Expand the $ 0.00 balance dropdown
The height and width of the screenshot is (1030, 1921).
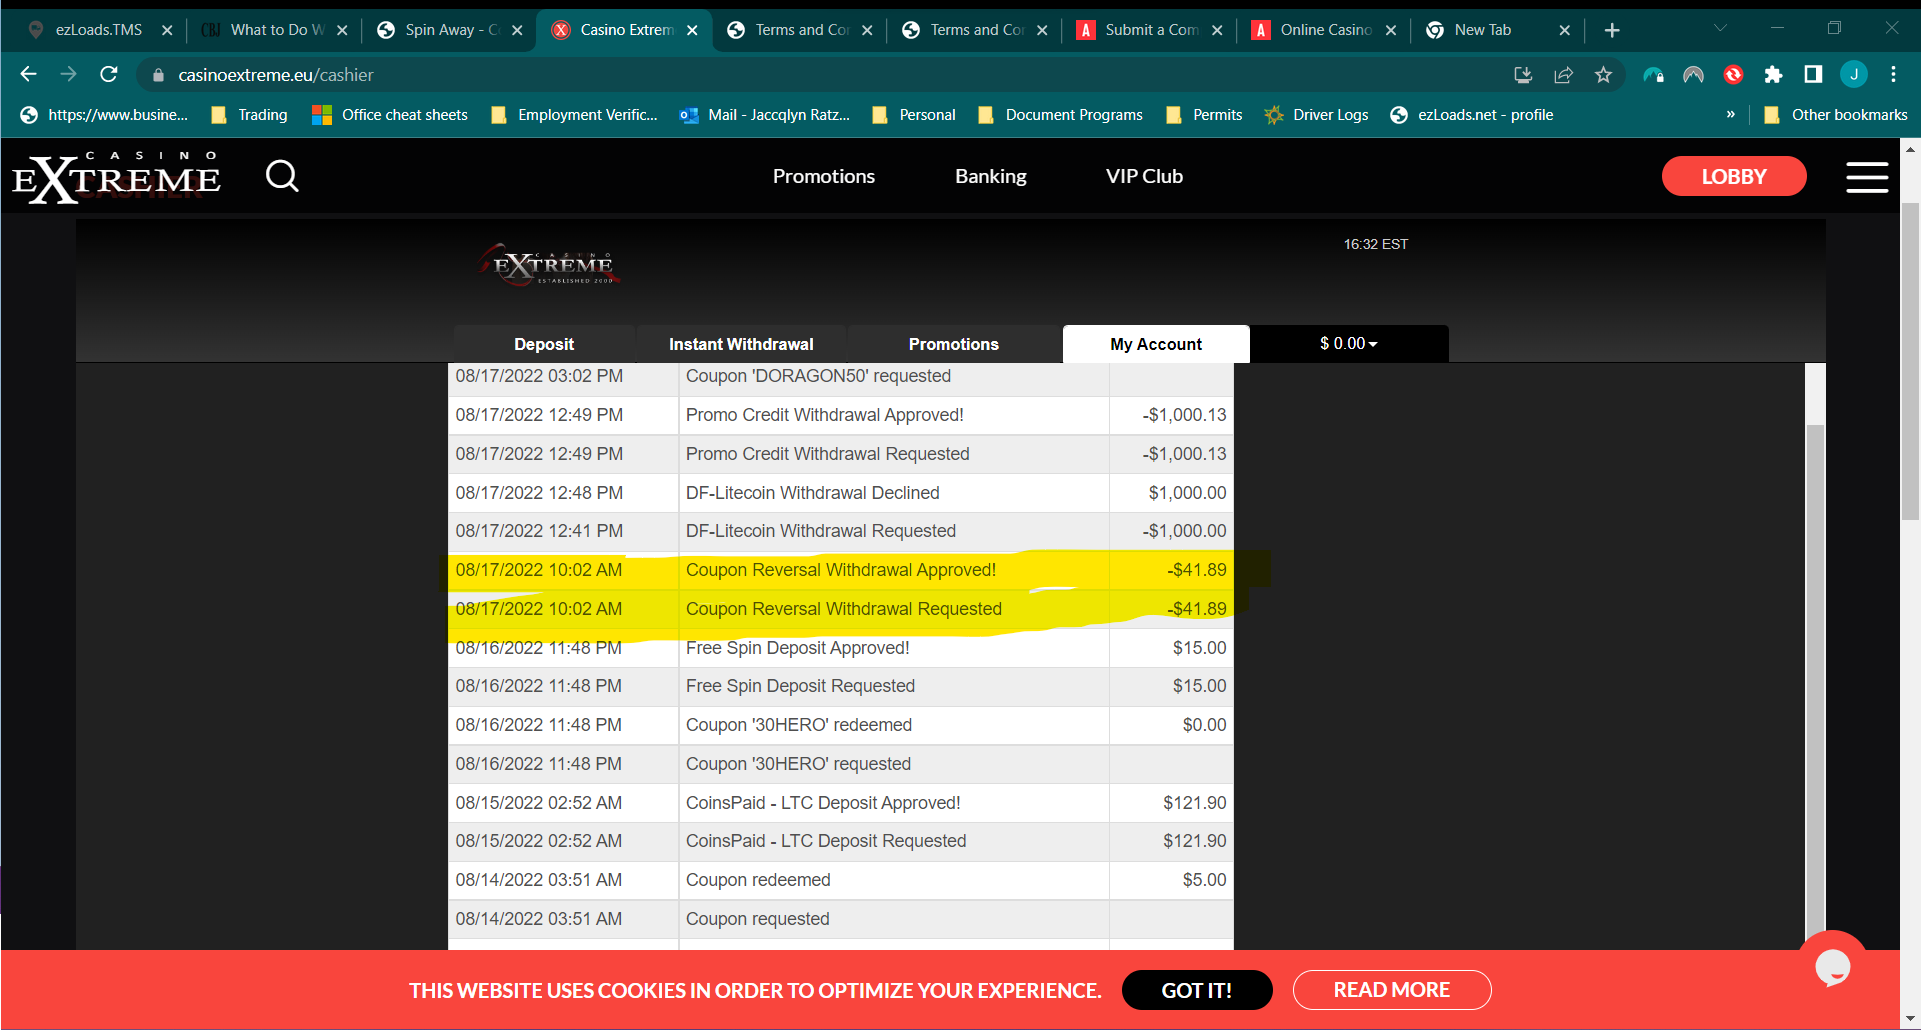click(1349, 343)
